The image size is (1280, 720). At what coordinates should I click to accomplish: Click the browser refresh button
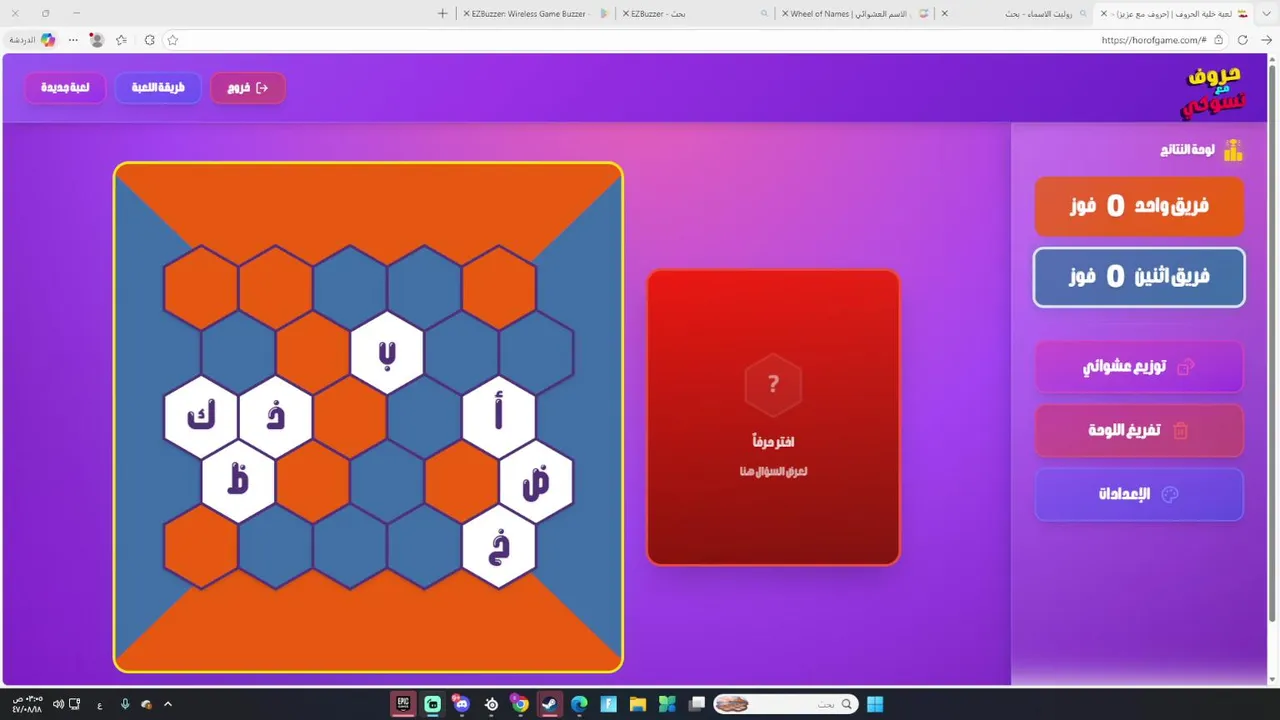point(1243,40)
